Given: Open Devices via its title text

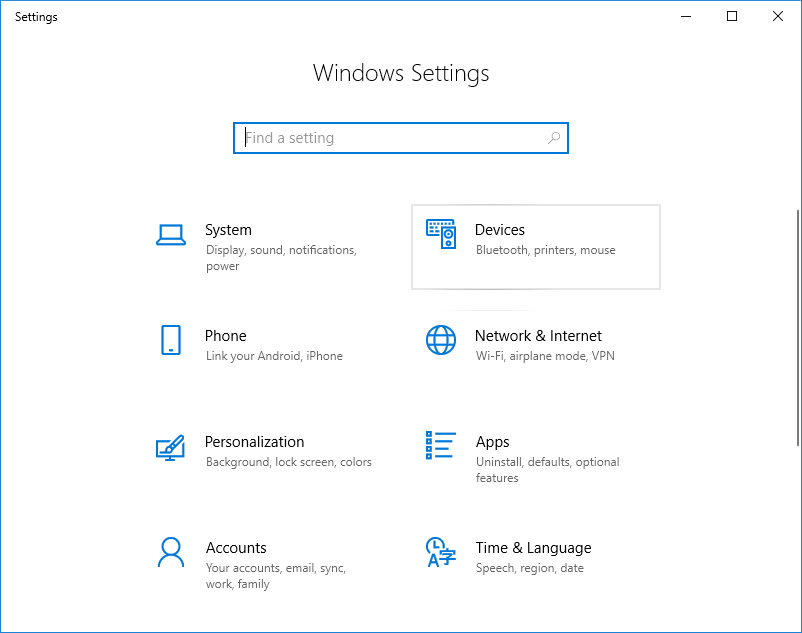Looking at the screenshot, I should click(x=500, y=230).
